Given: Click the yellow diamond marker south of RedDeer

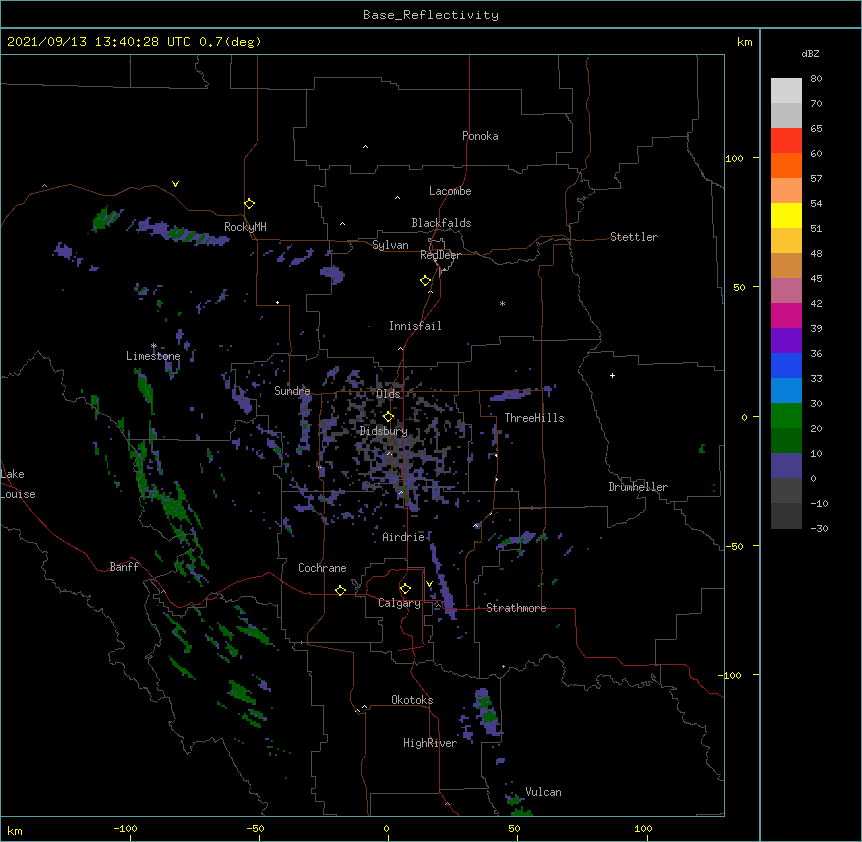Looking at the screenshot, I should 425,280.
